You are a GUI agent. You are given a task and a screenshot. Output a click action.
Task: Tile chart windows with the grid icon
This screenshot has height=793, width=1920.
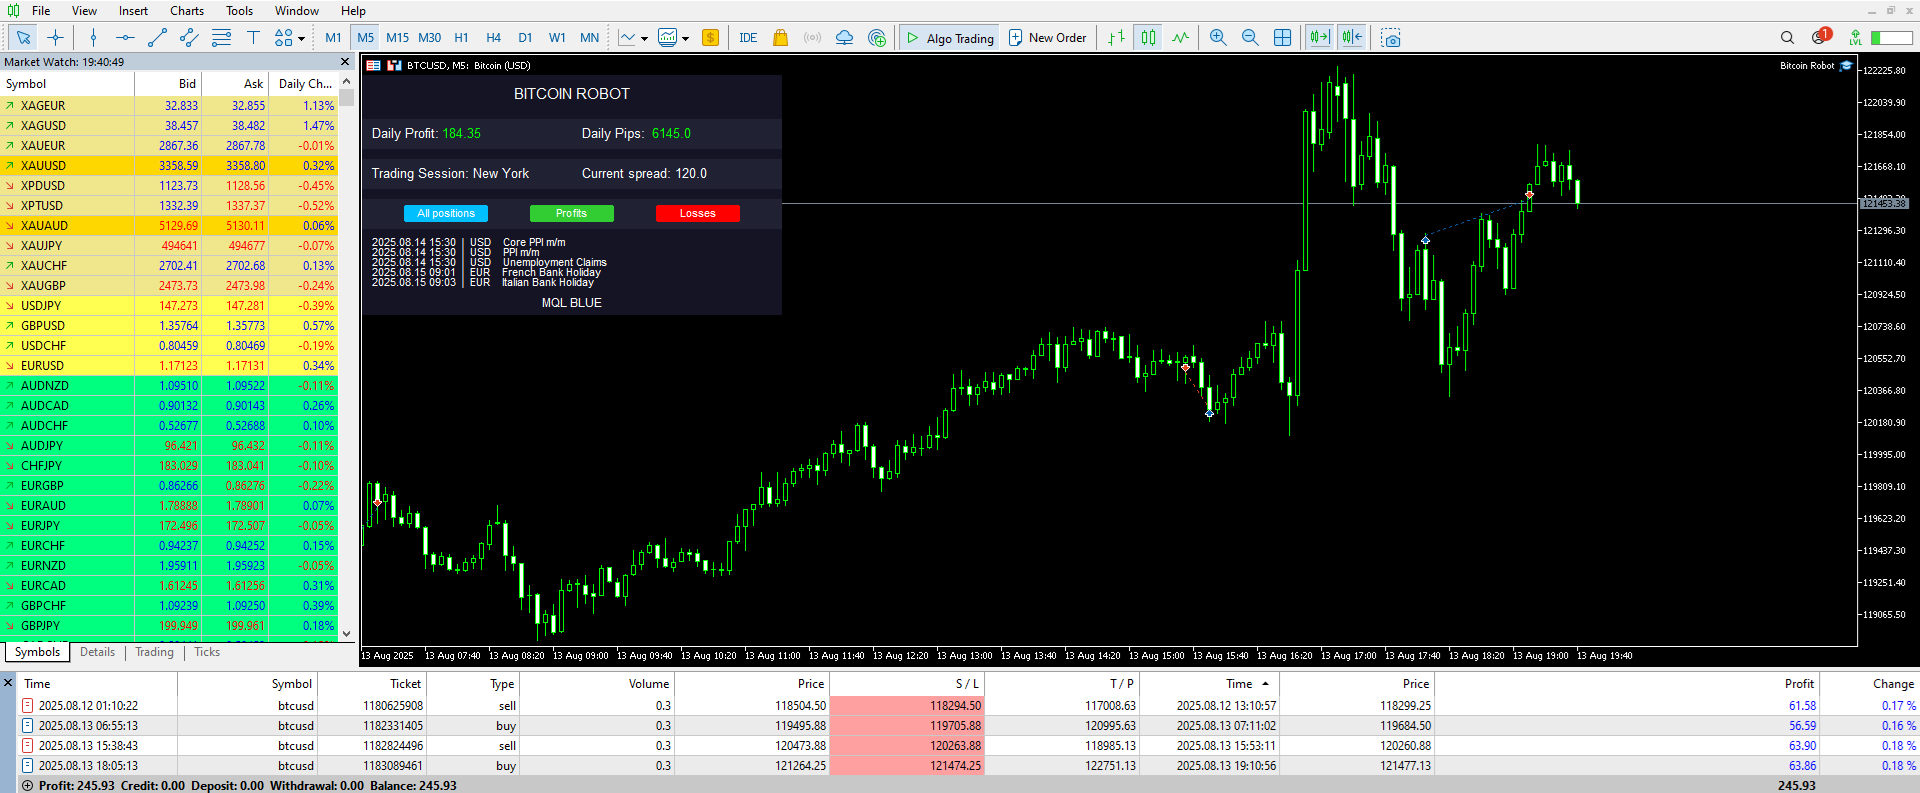coord(1282,38)
